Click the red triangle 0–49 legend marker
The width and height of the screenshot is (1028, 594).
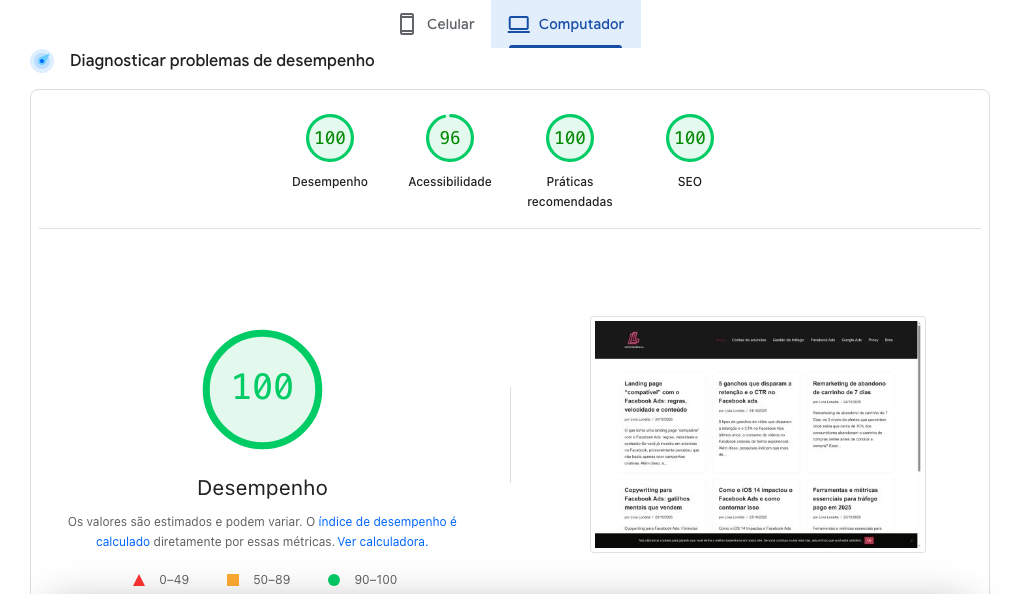click(x=139, y=579)
